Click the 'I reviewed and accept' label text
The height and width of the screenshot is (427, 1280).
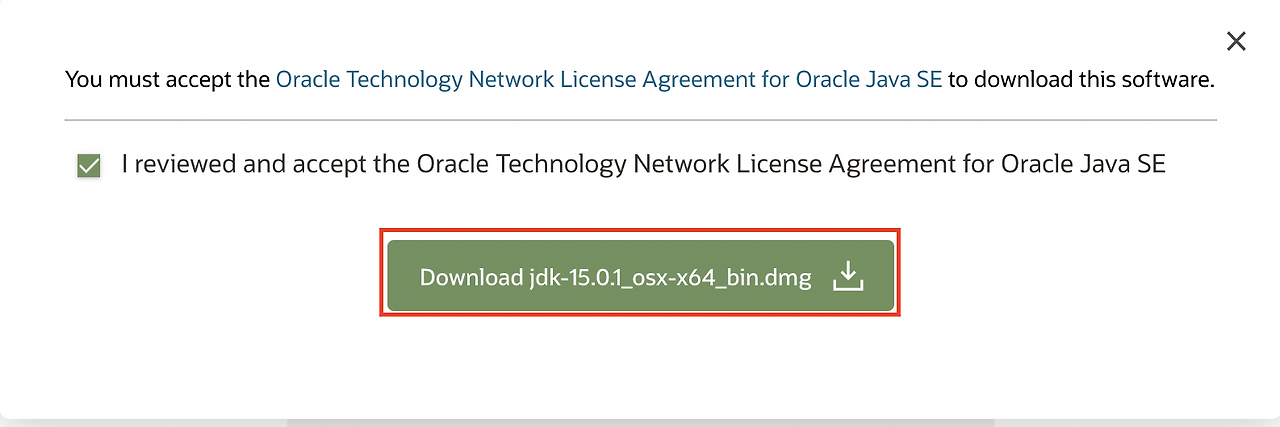point(644,164)
